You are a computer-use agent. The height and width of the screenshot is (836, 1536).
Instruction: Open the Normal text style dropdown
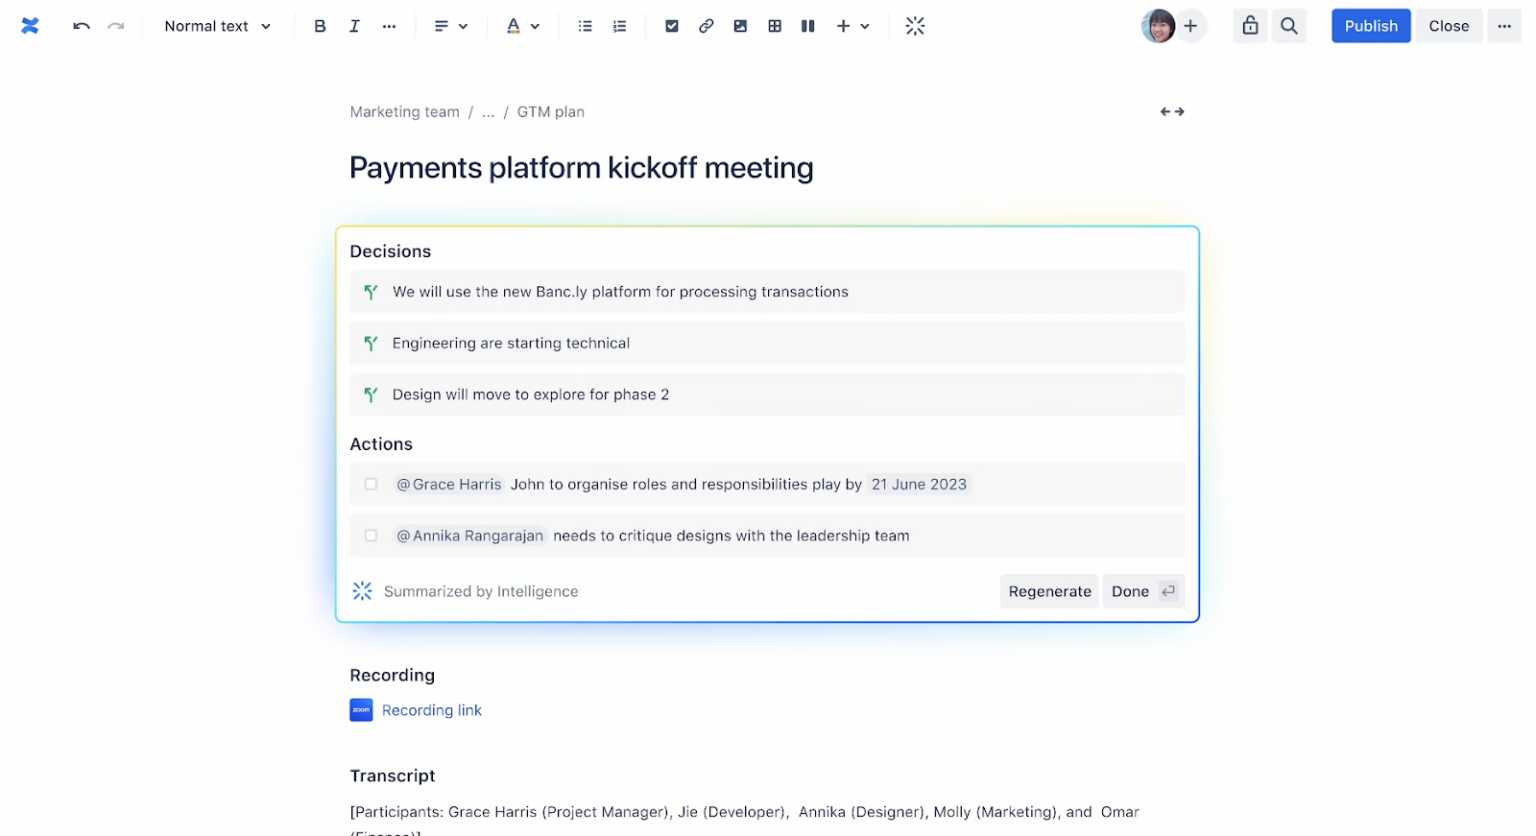[217, 26]
